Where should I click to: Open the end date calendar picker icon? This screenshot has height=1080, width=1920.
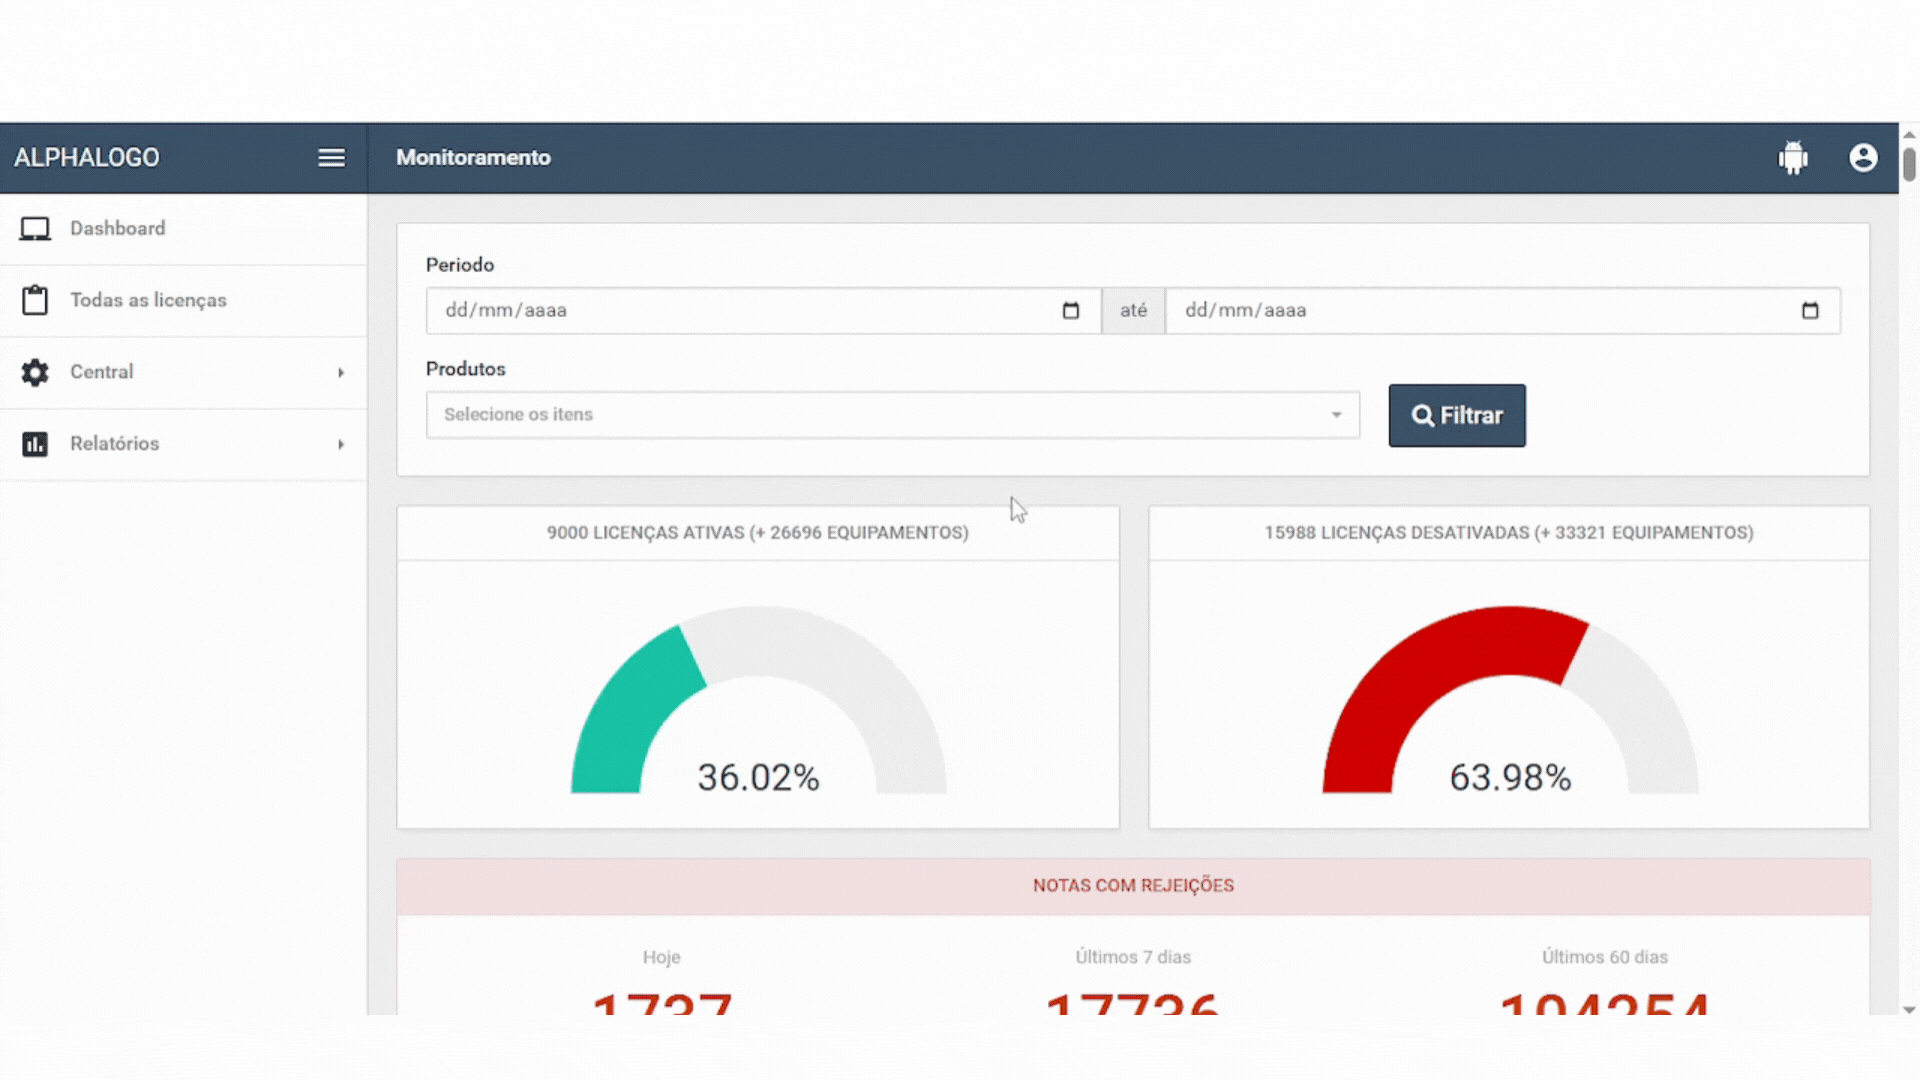(1810, 311)
